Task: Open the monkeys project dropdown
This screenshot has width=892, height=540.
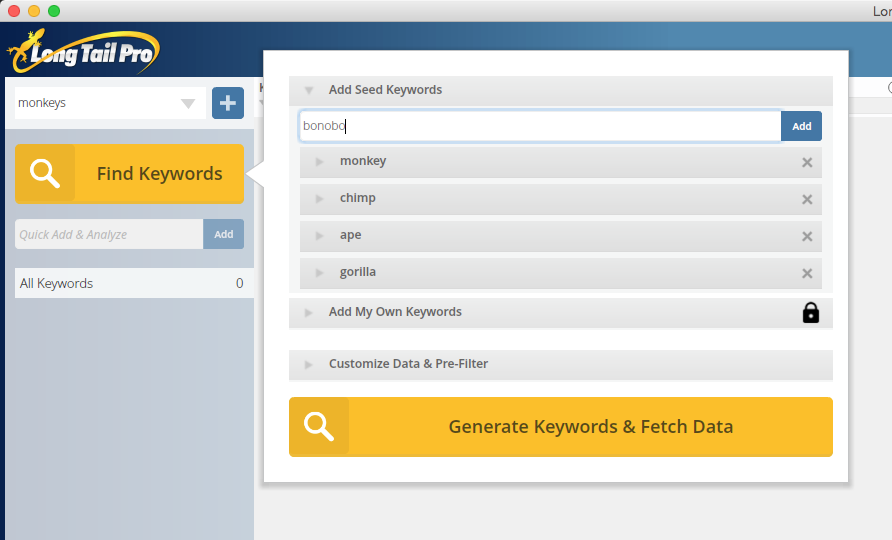Action: [188, 103]
